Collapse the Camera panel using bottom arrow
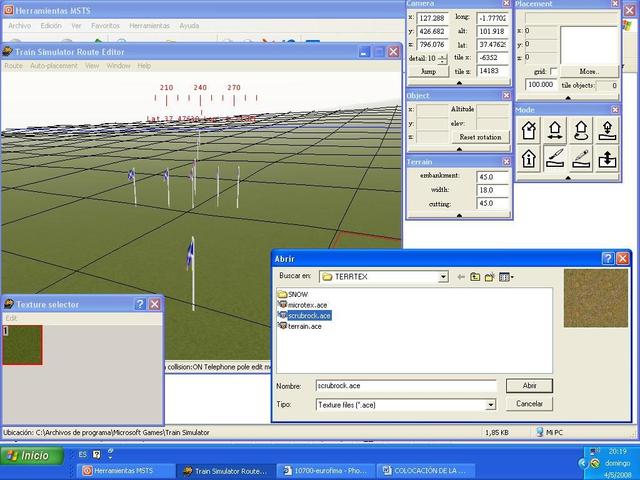This screenshot has width=640, height=480. pyautogui.click(x=459, y=84)
